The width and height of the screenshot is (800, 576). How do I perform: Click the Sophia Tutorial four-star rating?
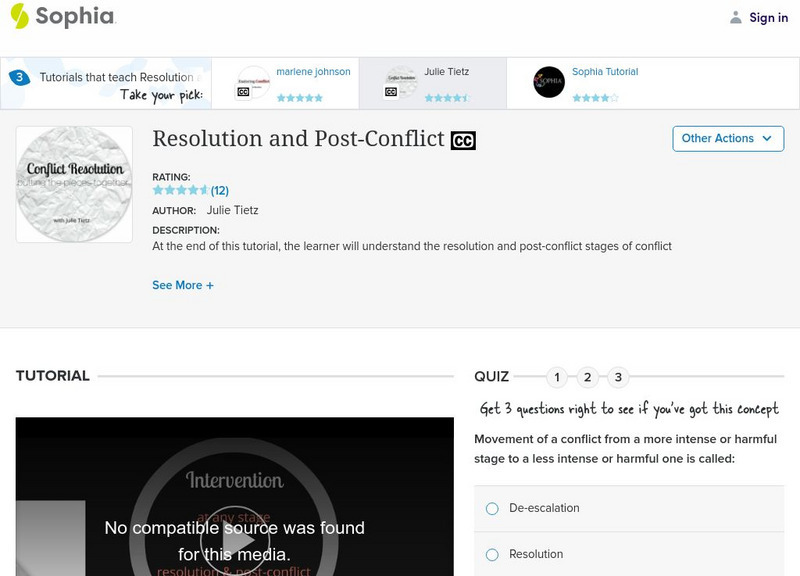click(x=595, y=97)
